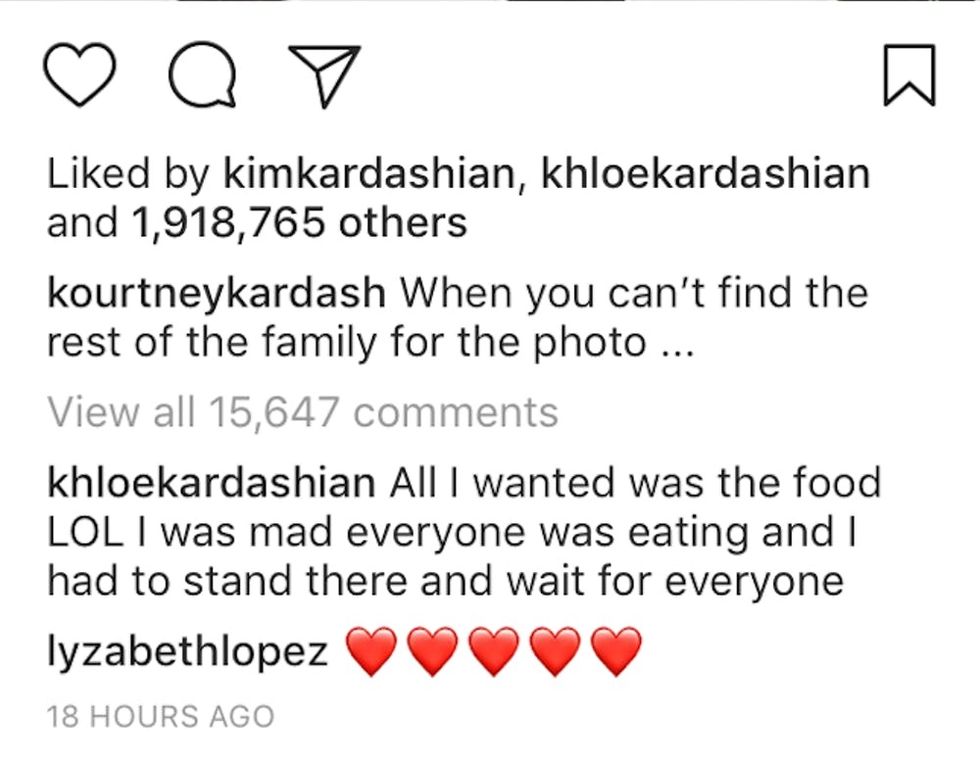This screenshot has width=980, height=765.
Task: View all 15,647 comments
Action: pyautogui.click(x=302, y=412)
